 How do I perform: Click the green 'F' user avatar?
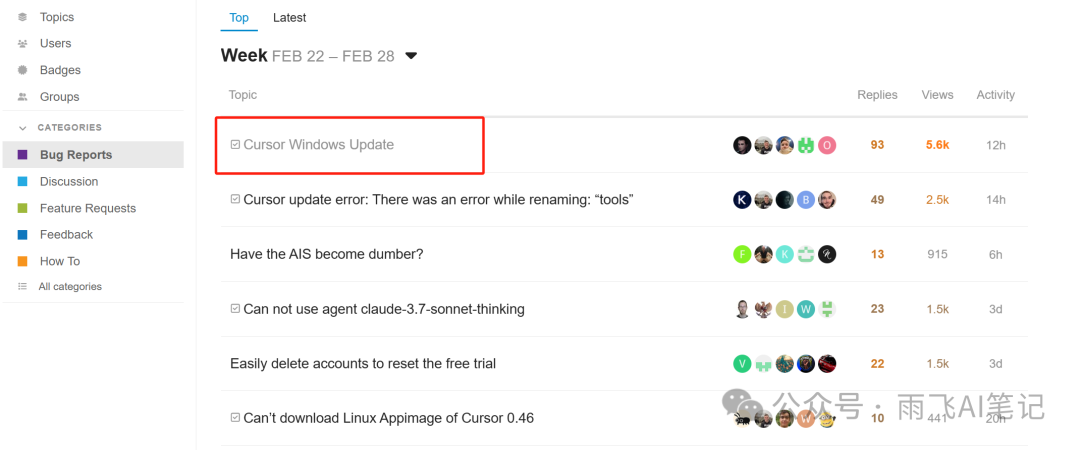coord(742,254)
